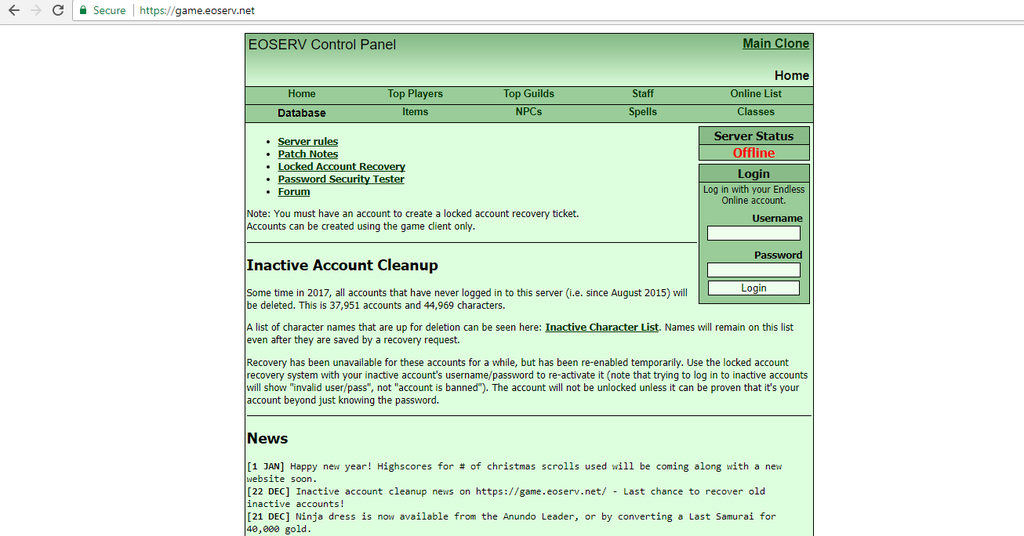The width and height of the screenshot is (1024, 536).
Task: Open the Inactive Character List link
Action: point(601,328)
